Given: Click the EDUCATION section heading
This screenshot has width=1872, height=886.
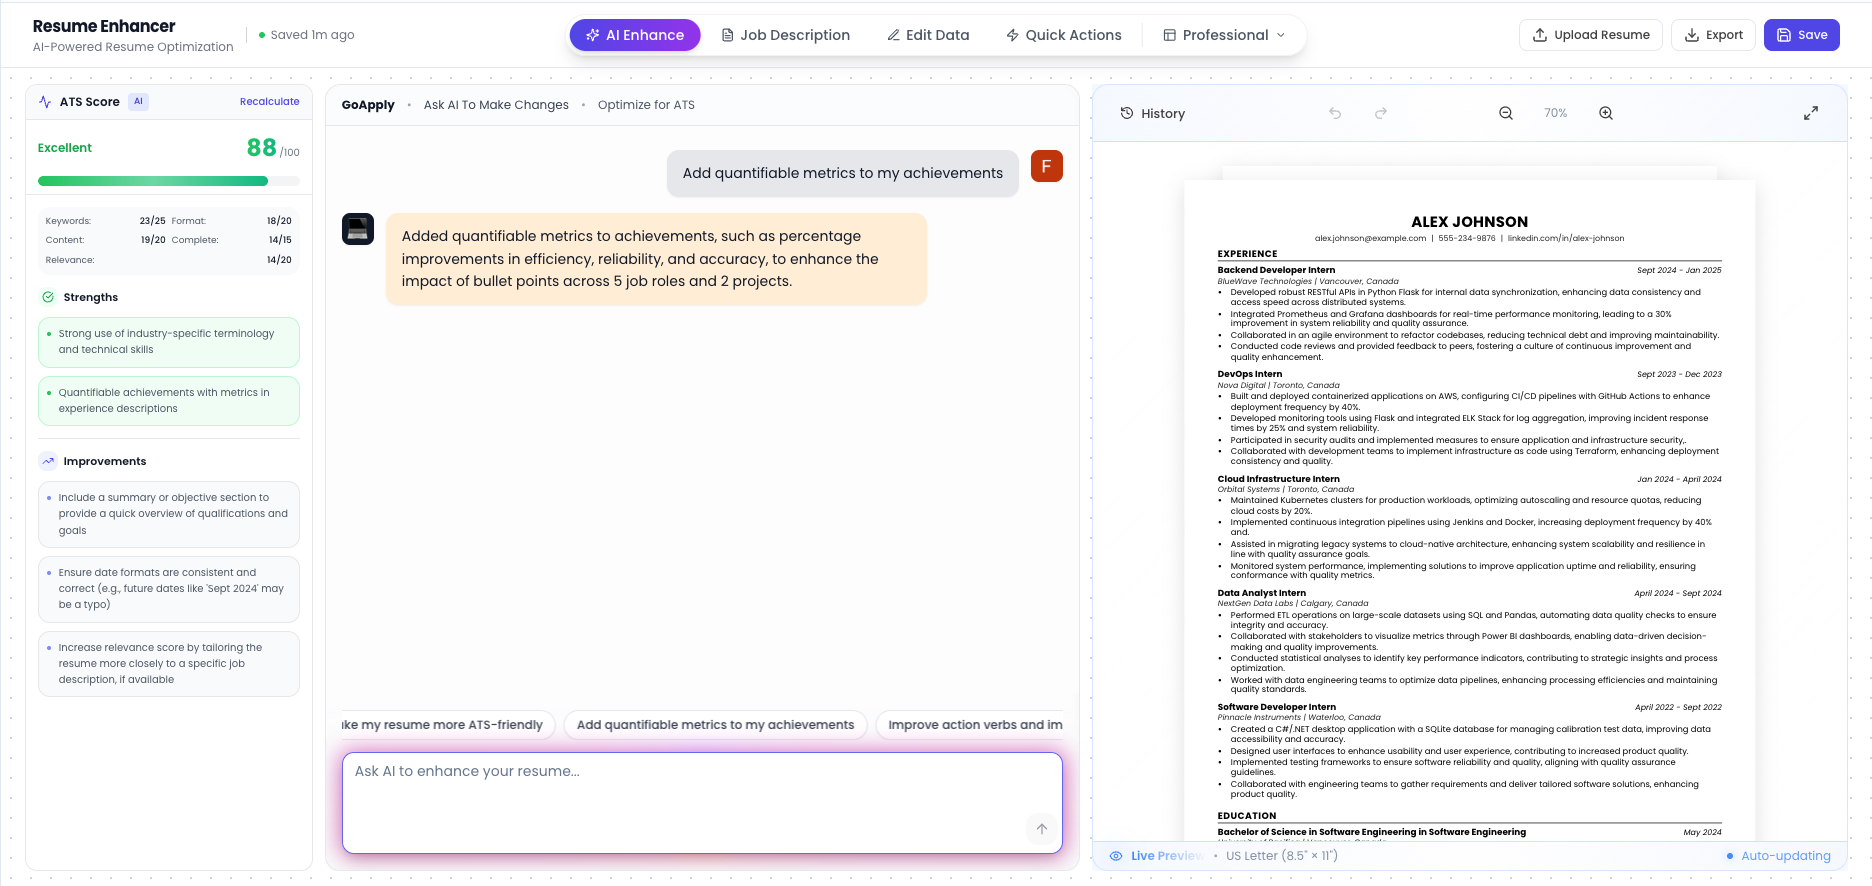Looking at the screenshot, I should 1247,816.
